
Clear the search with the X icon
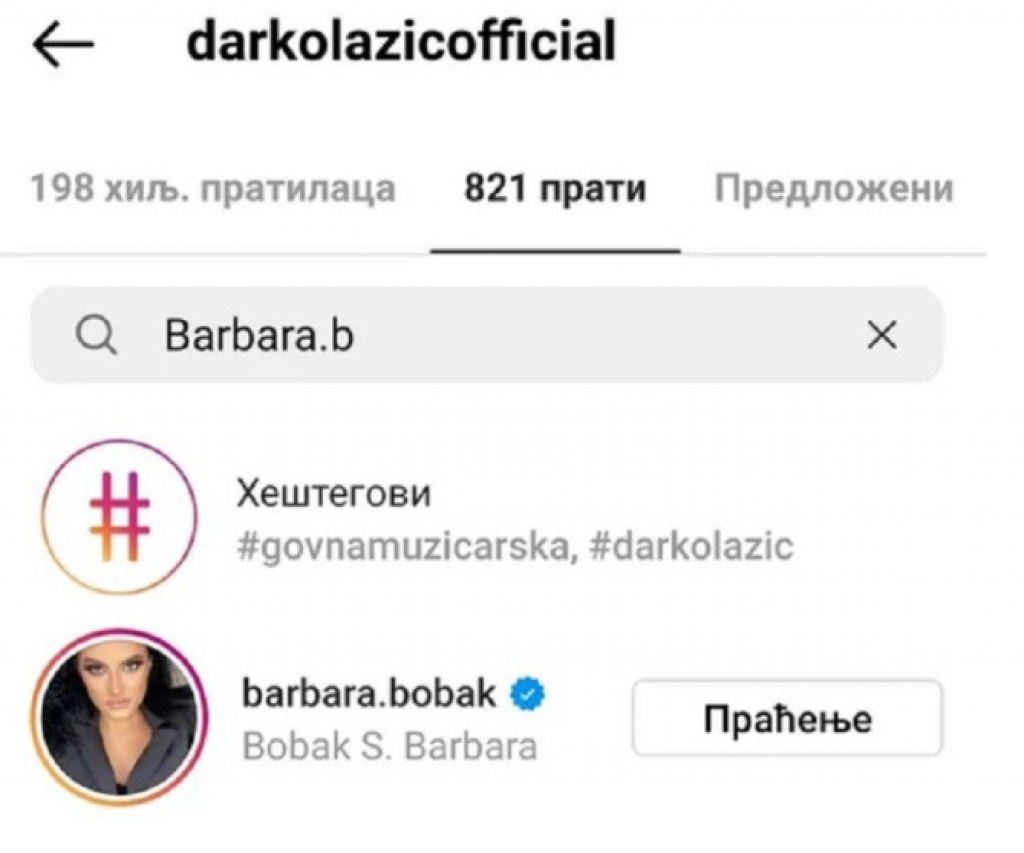point(882,335)
